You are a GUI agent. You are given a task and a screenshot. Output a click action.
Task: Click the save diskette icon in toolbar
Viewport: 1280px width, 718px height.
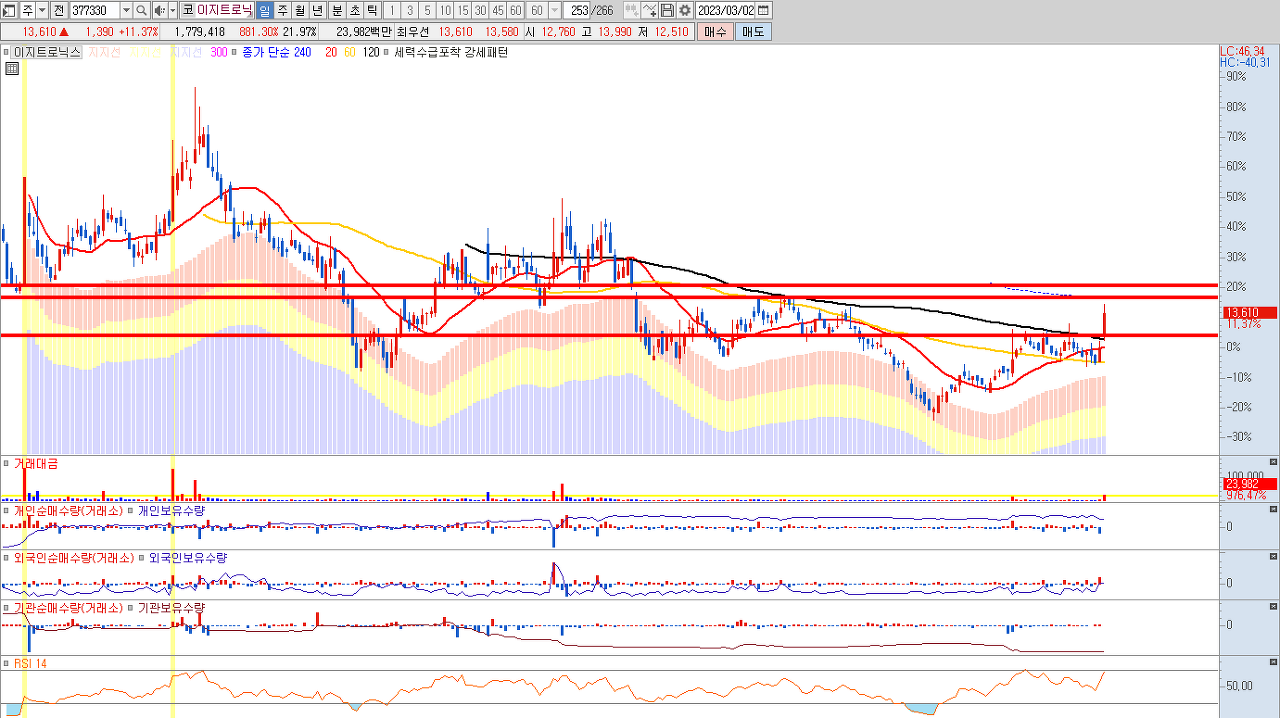coord(667,10)
